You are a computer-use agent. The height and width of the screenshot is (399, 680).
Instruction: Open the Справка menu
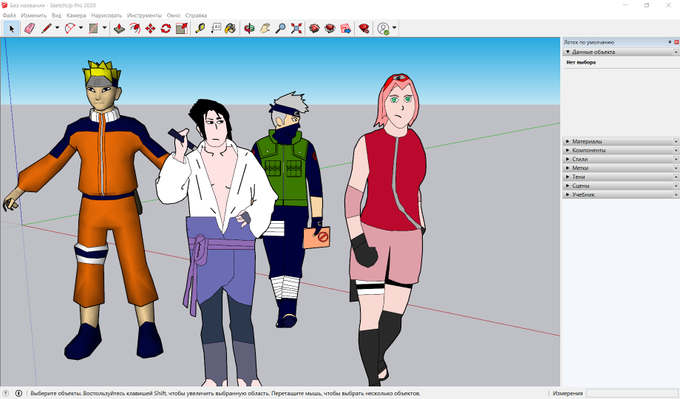[196, 15]
